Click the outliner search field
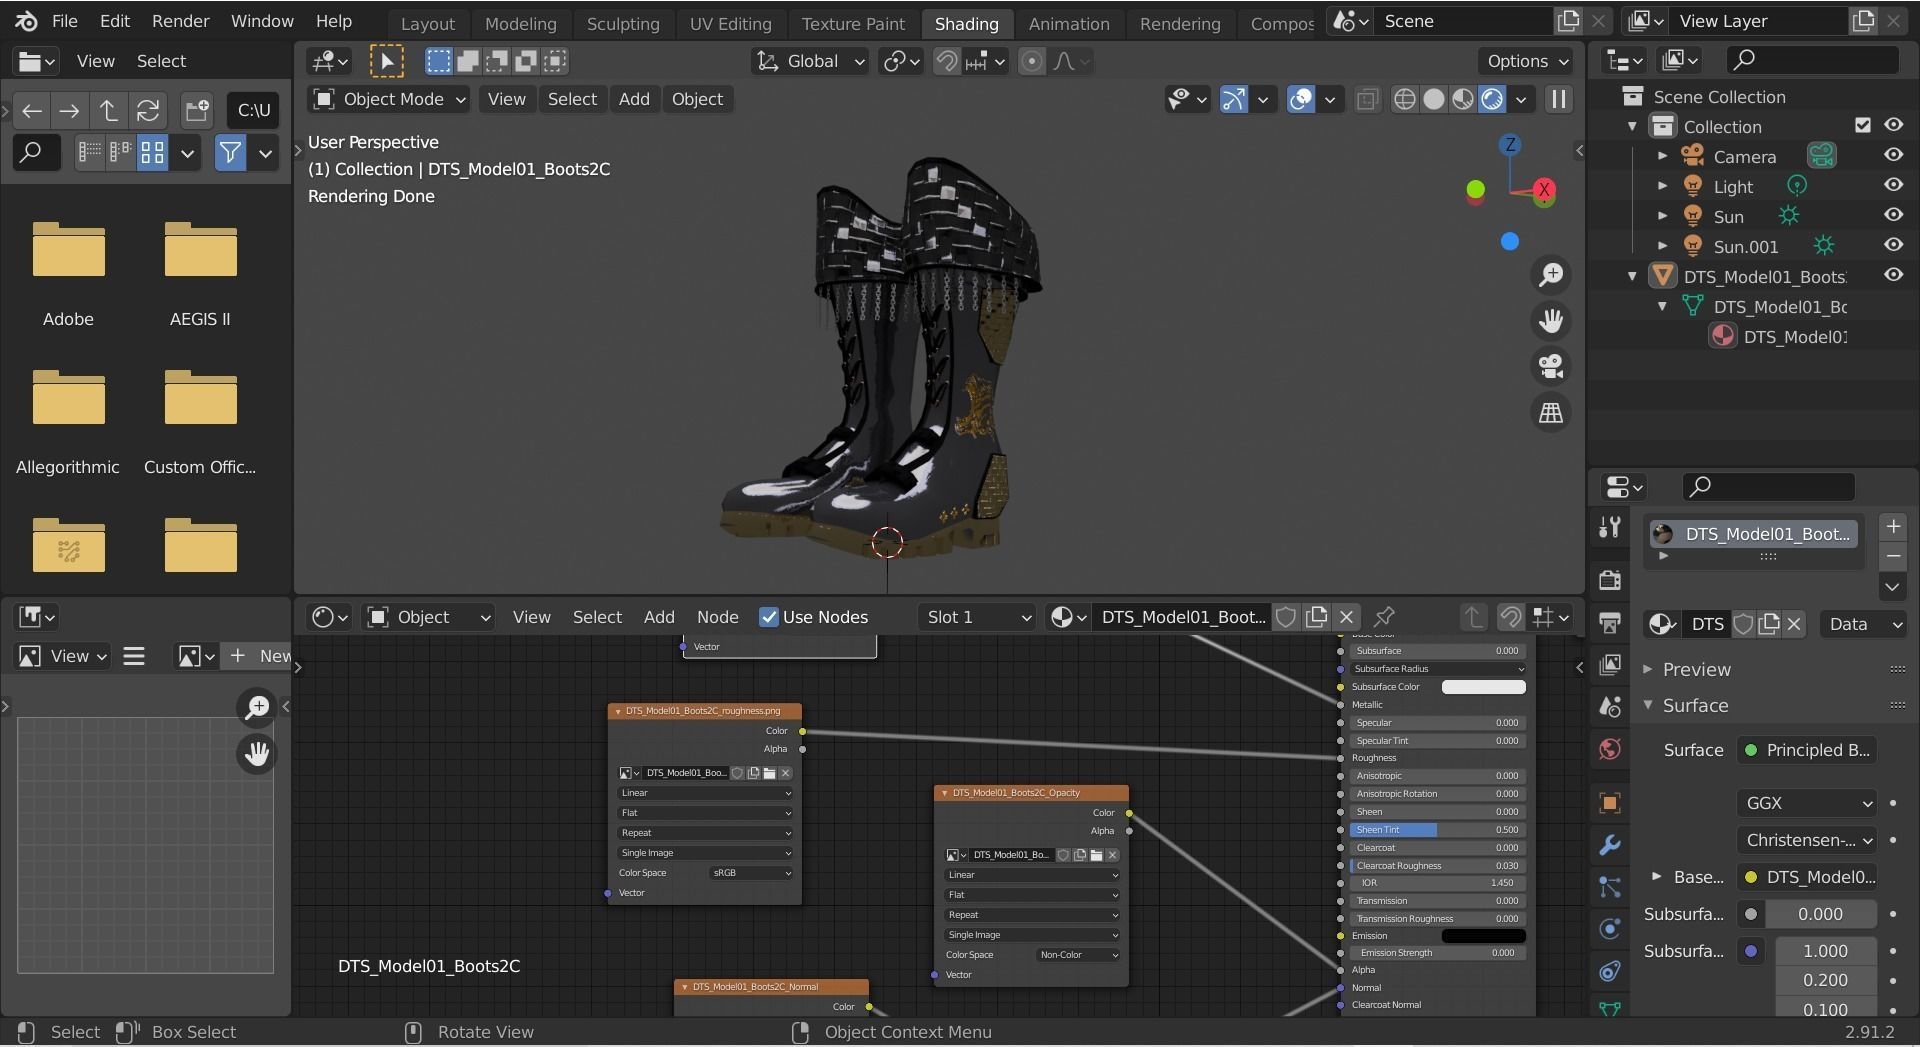 pyautogui.click(x=1813, y=61)
